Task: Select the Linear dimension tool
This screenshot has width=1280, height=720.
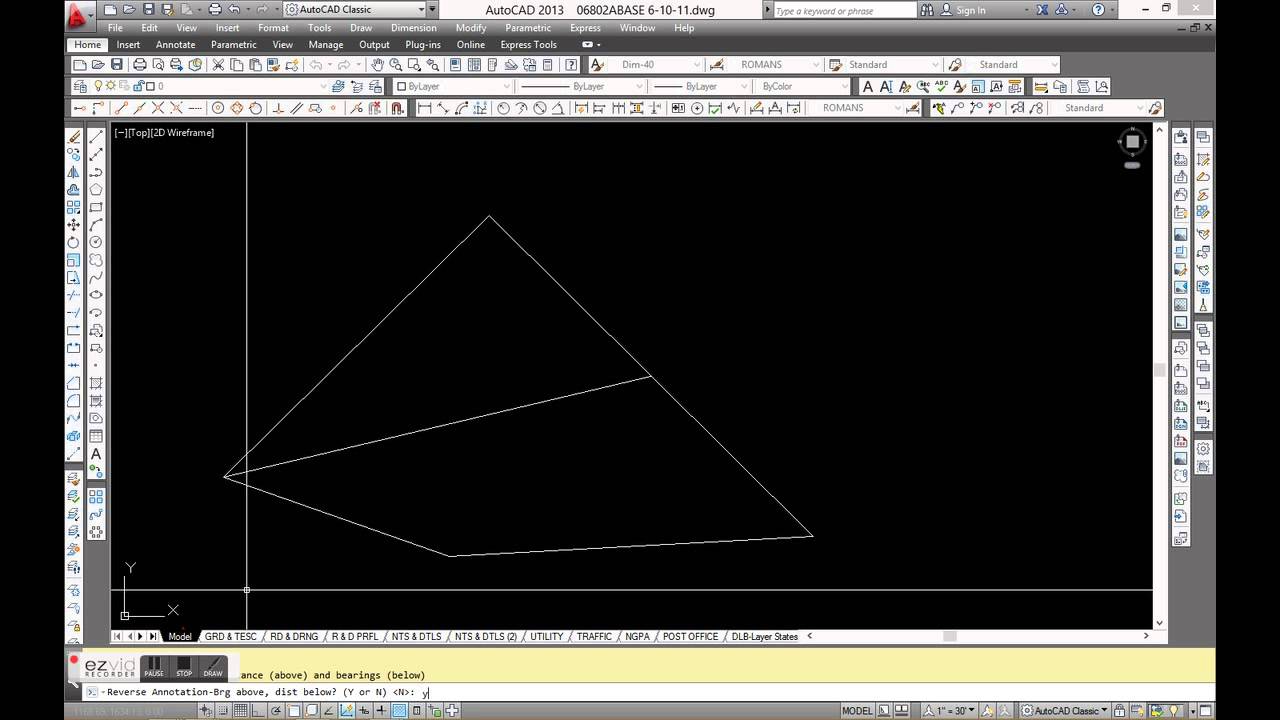Action: pyautogui.click(x=424, y=108)
